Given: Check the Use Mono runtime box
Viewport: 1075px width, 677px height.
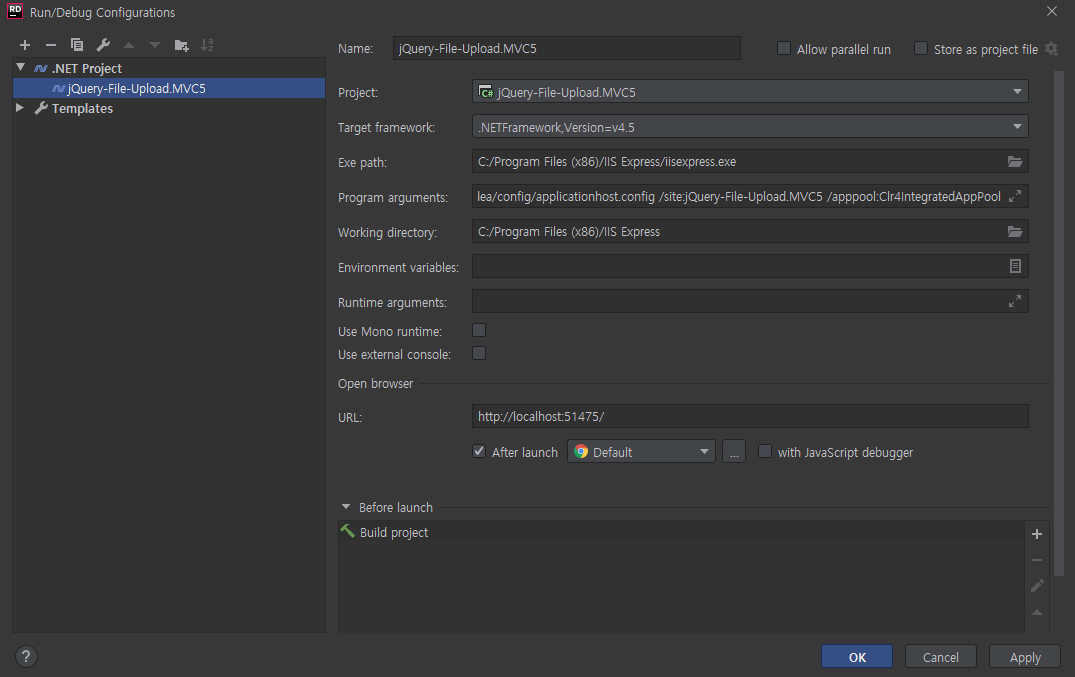Looking at the screenshot, I should click(x=479, y=331).
